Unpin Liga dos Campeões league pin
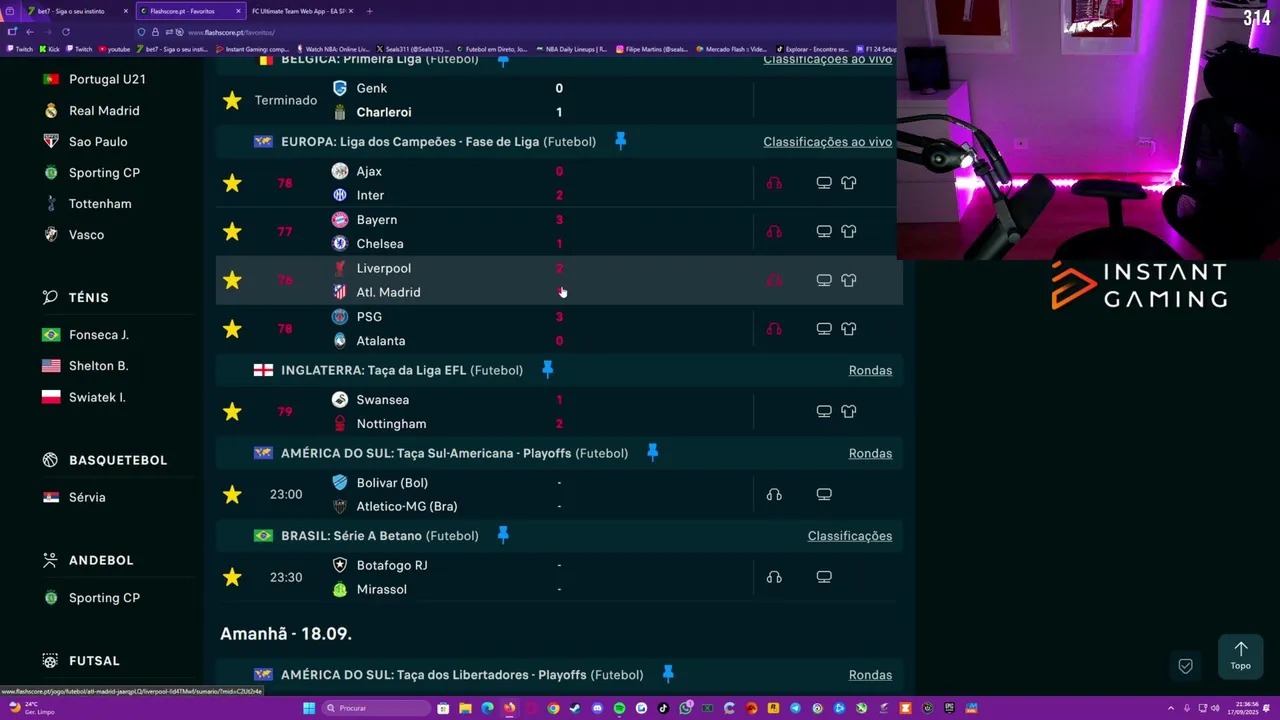 point(620,141)
